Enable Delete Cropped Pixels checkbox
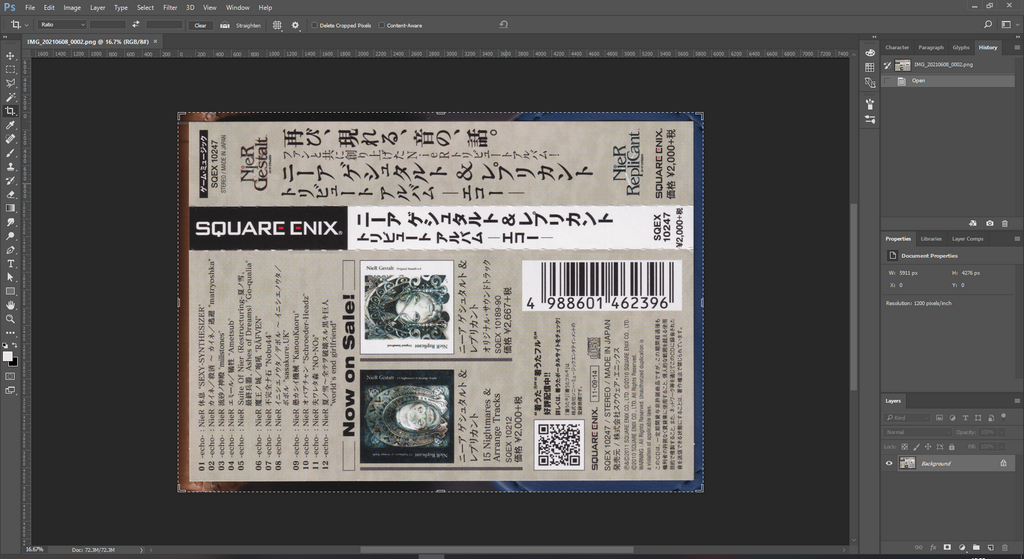This screenshot has width=1024, height=559. point(314,25)
